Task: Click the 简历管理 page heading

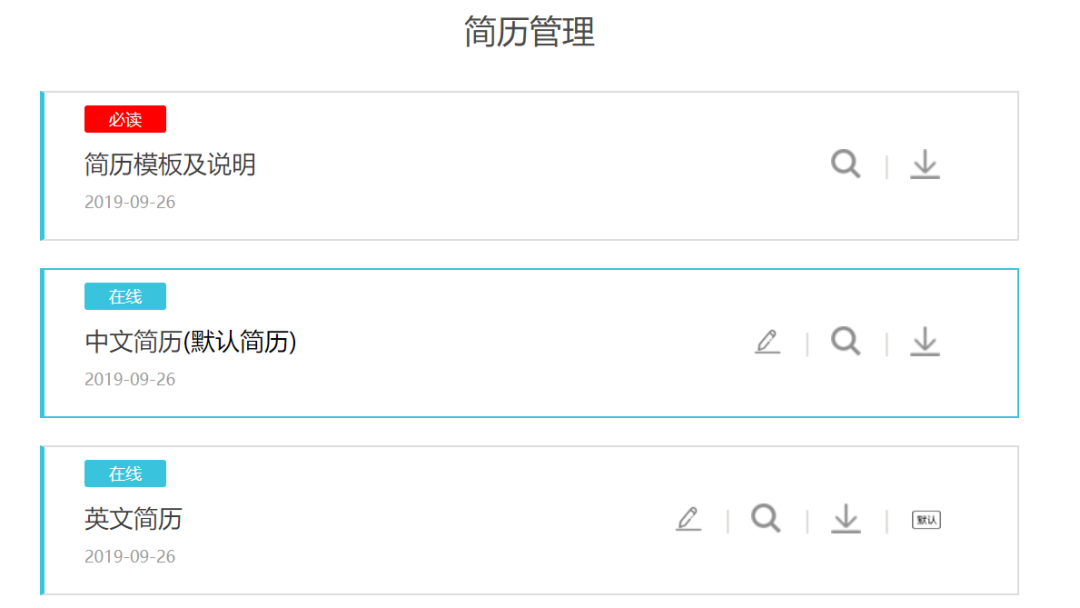Action: (529, 32)
